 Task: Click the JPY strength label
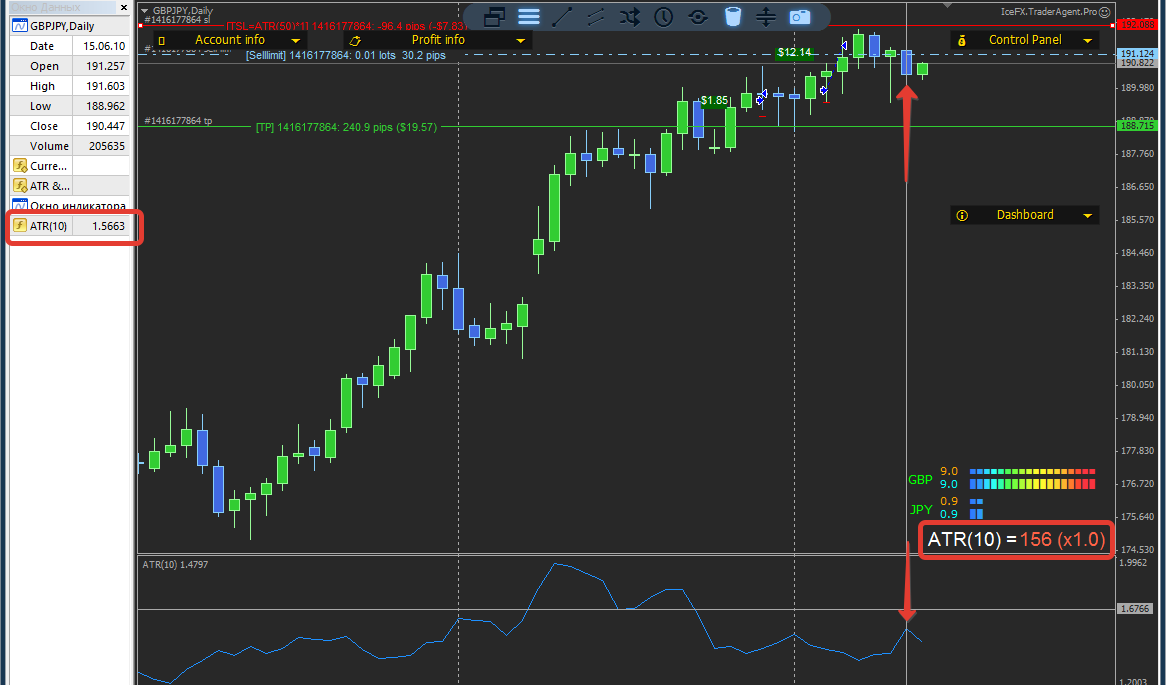click(x=921, y=509)
